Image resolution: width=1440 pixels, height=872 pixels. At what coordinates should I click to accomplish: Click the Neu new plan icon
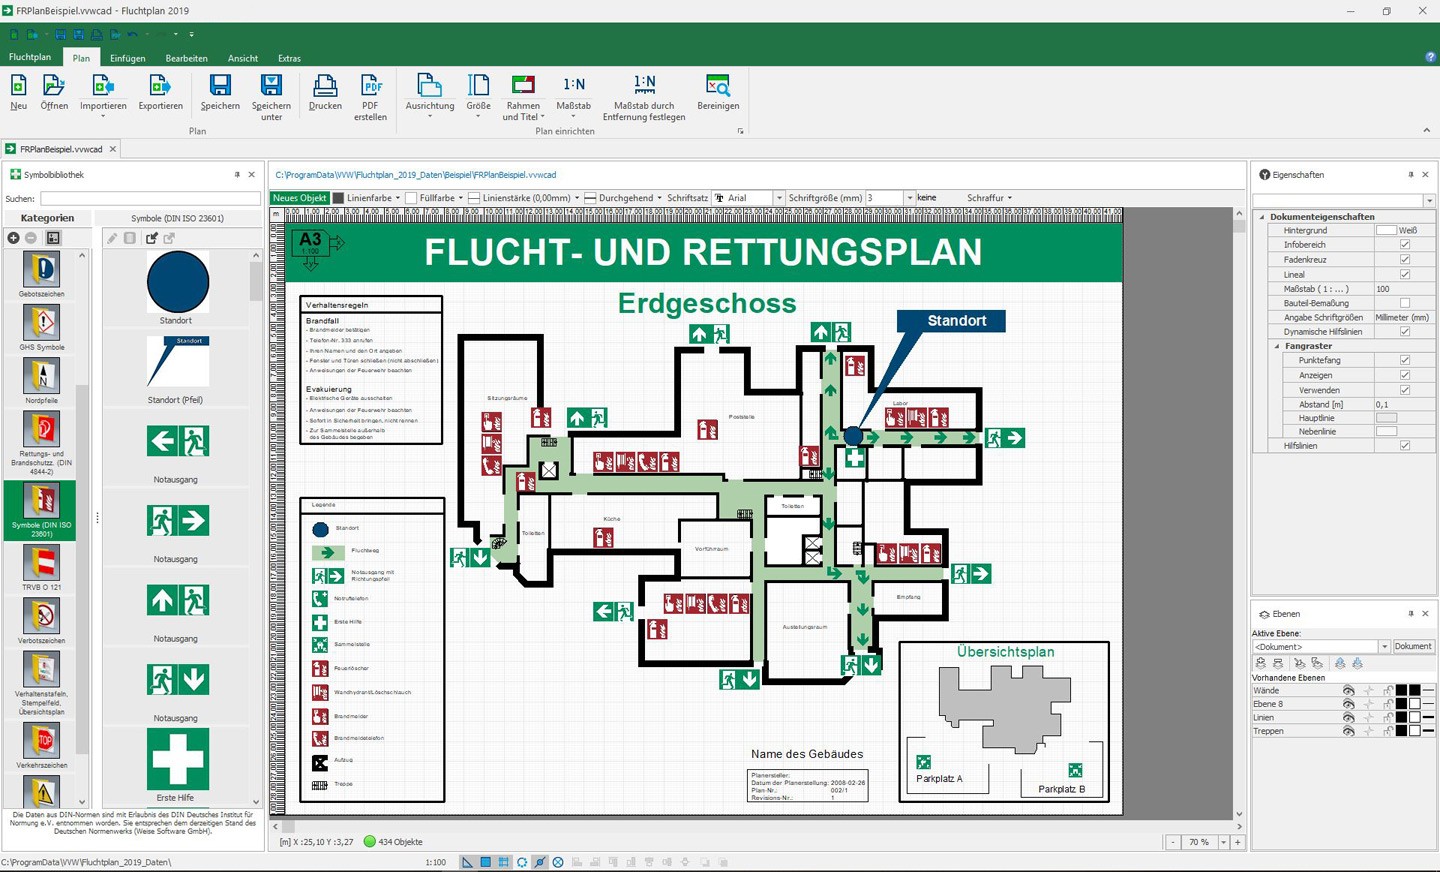point(19,91)
